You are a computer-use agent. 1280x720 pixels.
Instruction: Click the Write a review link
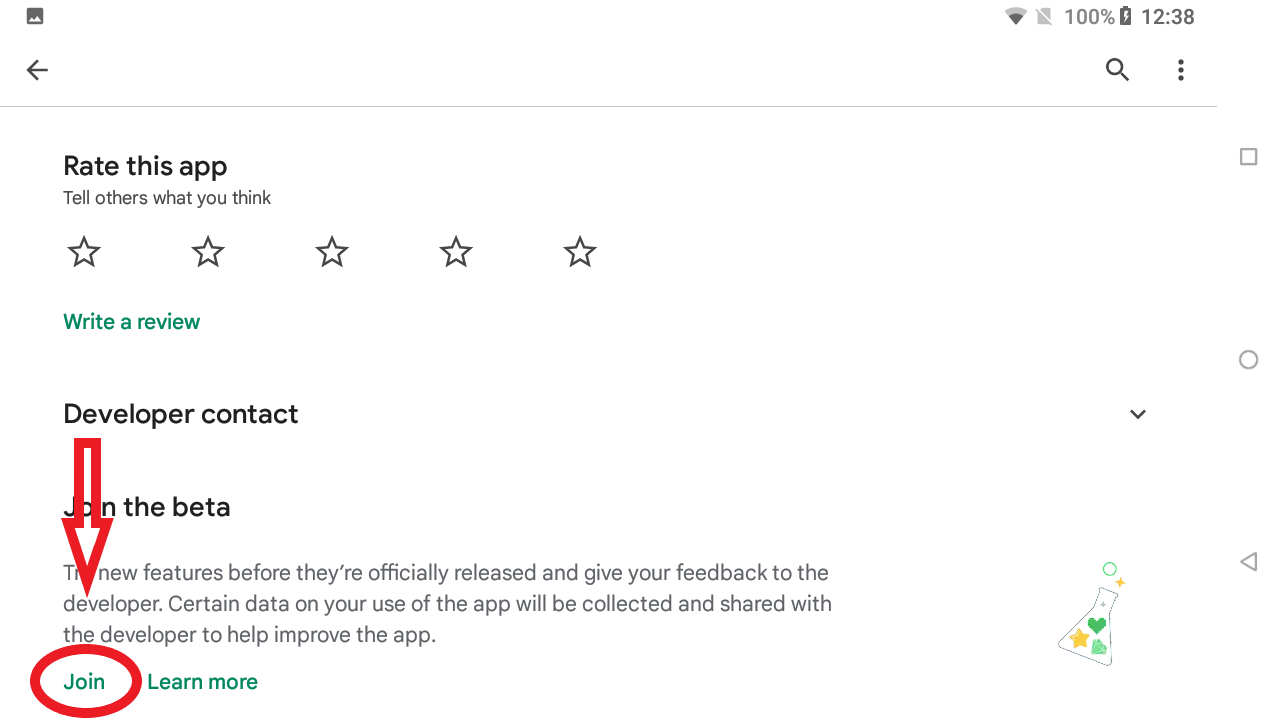pos(132,322)
